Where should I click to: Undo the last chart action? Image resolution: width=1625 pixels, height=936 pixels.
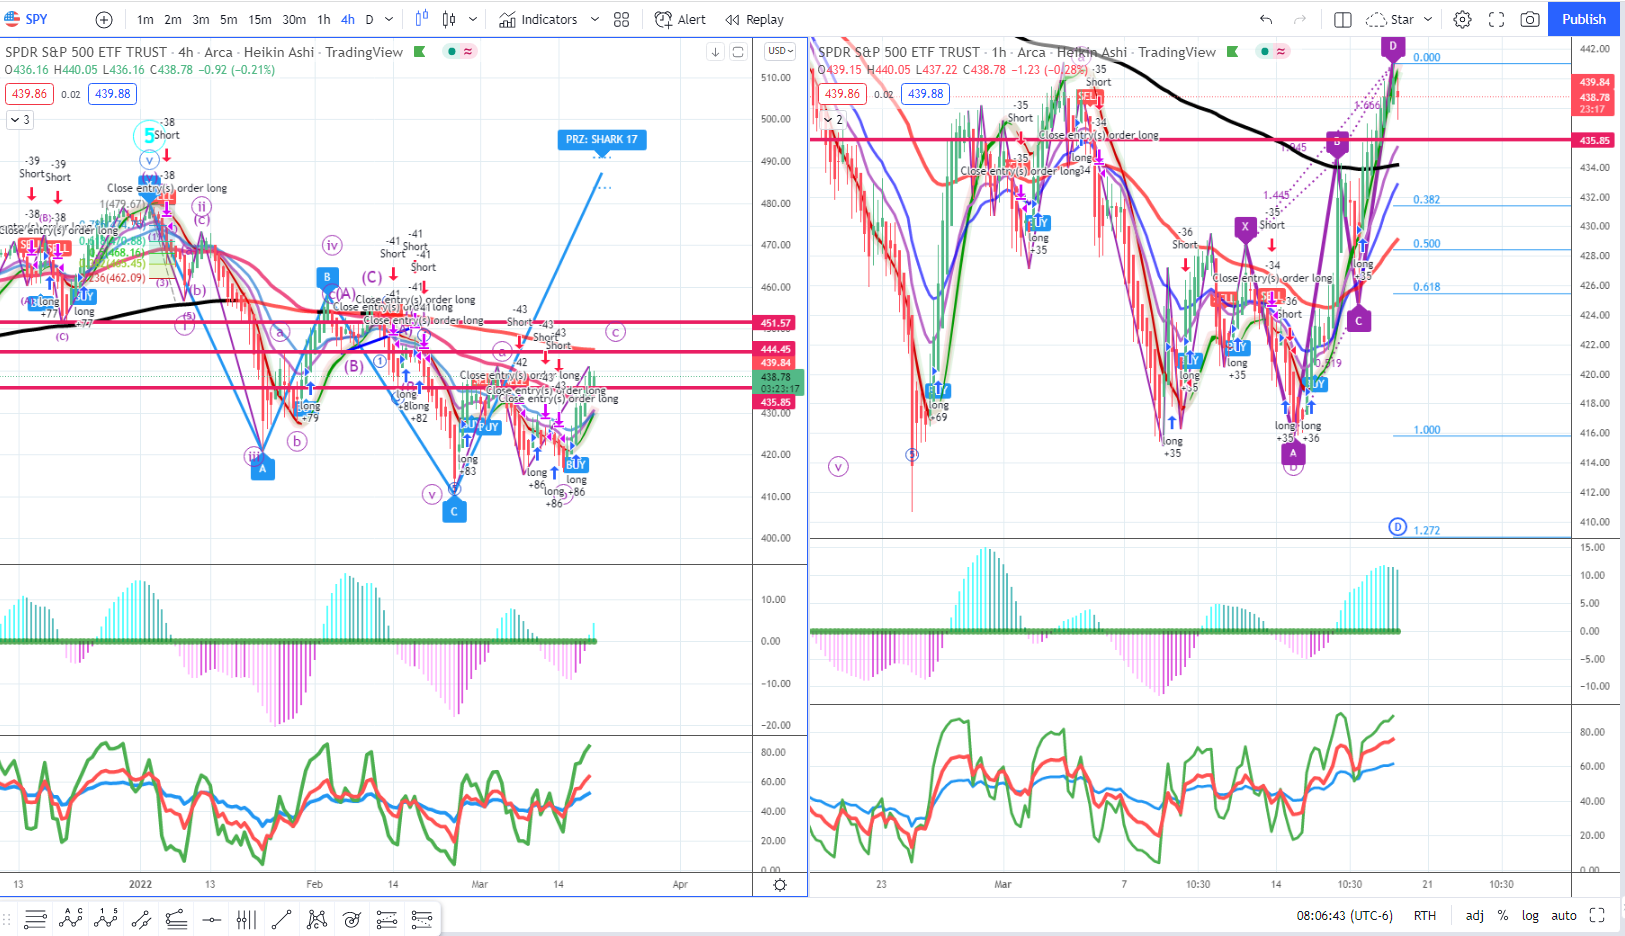point(1266,19)
